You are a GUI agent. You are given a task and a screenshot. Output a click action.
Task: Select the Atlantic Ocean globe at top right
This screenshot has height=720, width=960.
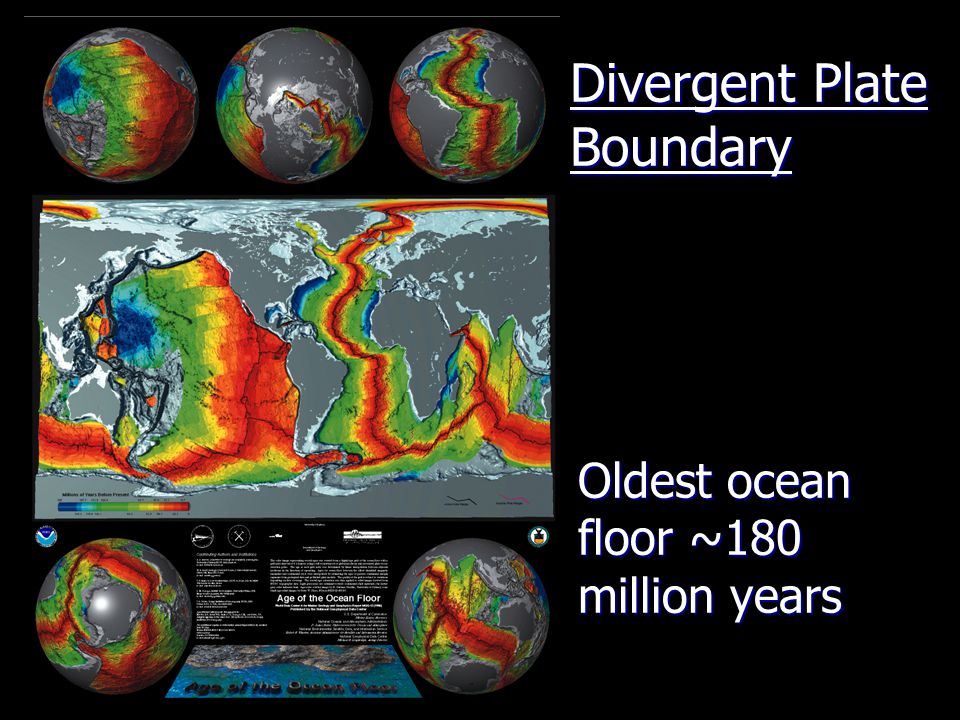point(468,105)
